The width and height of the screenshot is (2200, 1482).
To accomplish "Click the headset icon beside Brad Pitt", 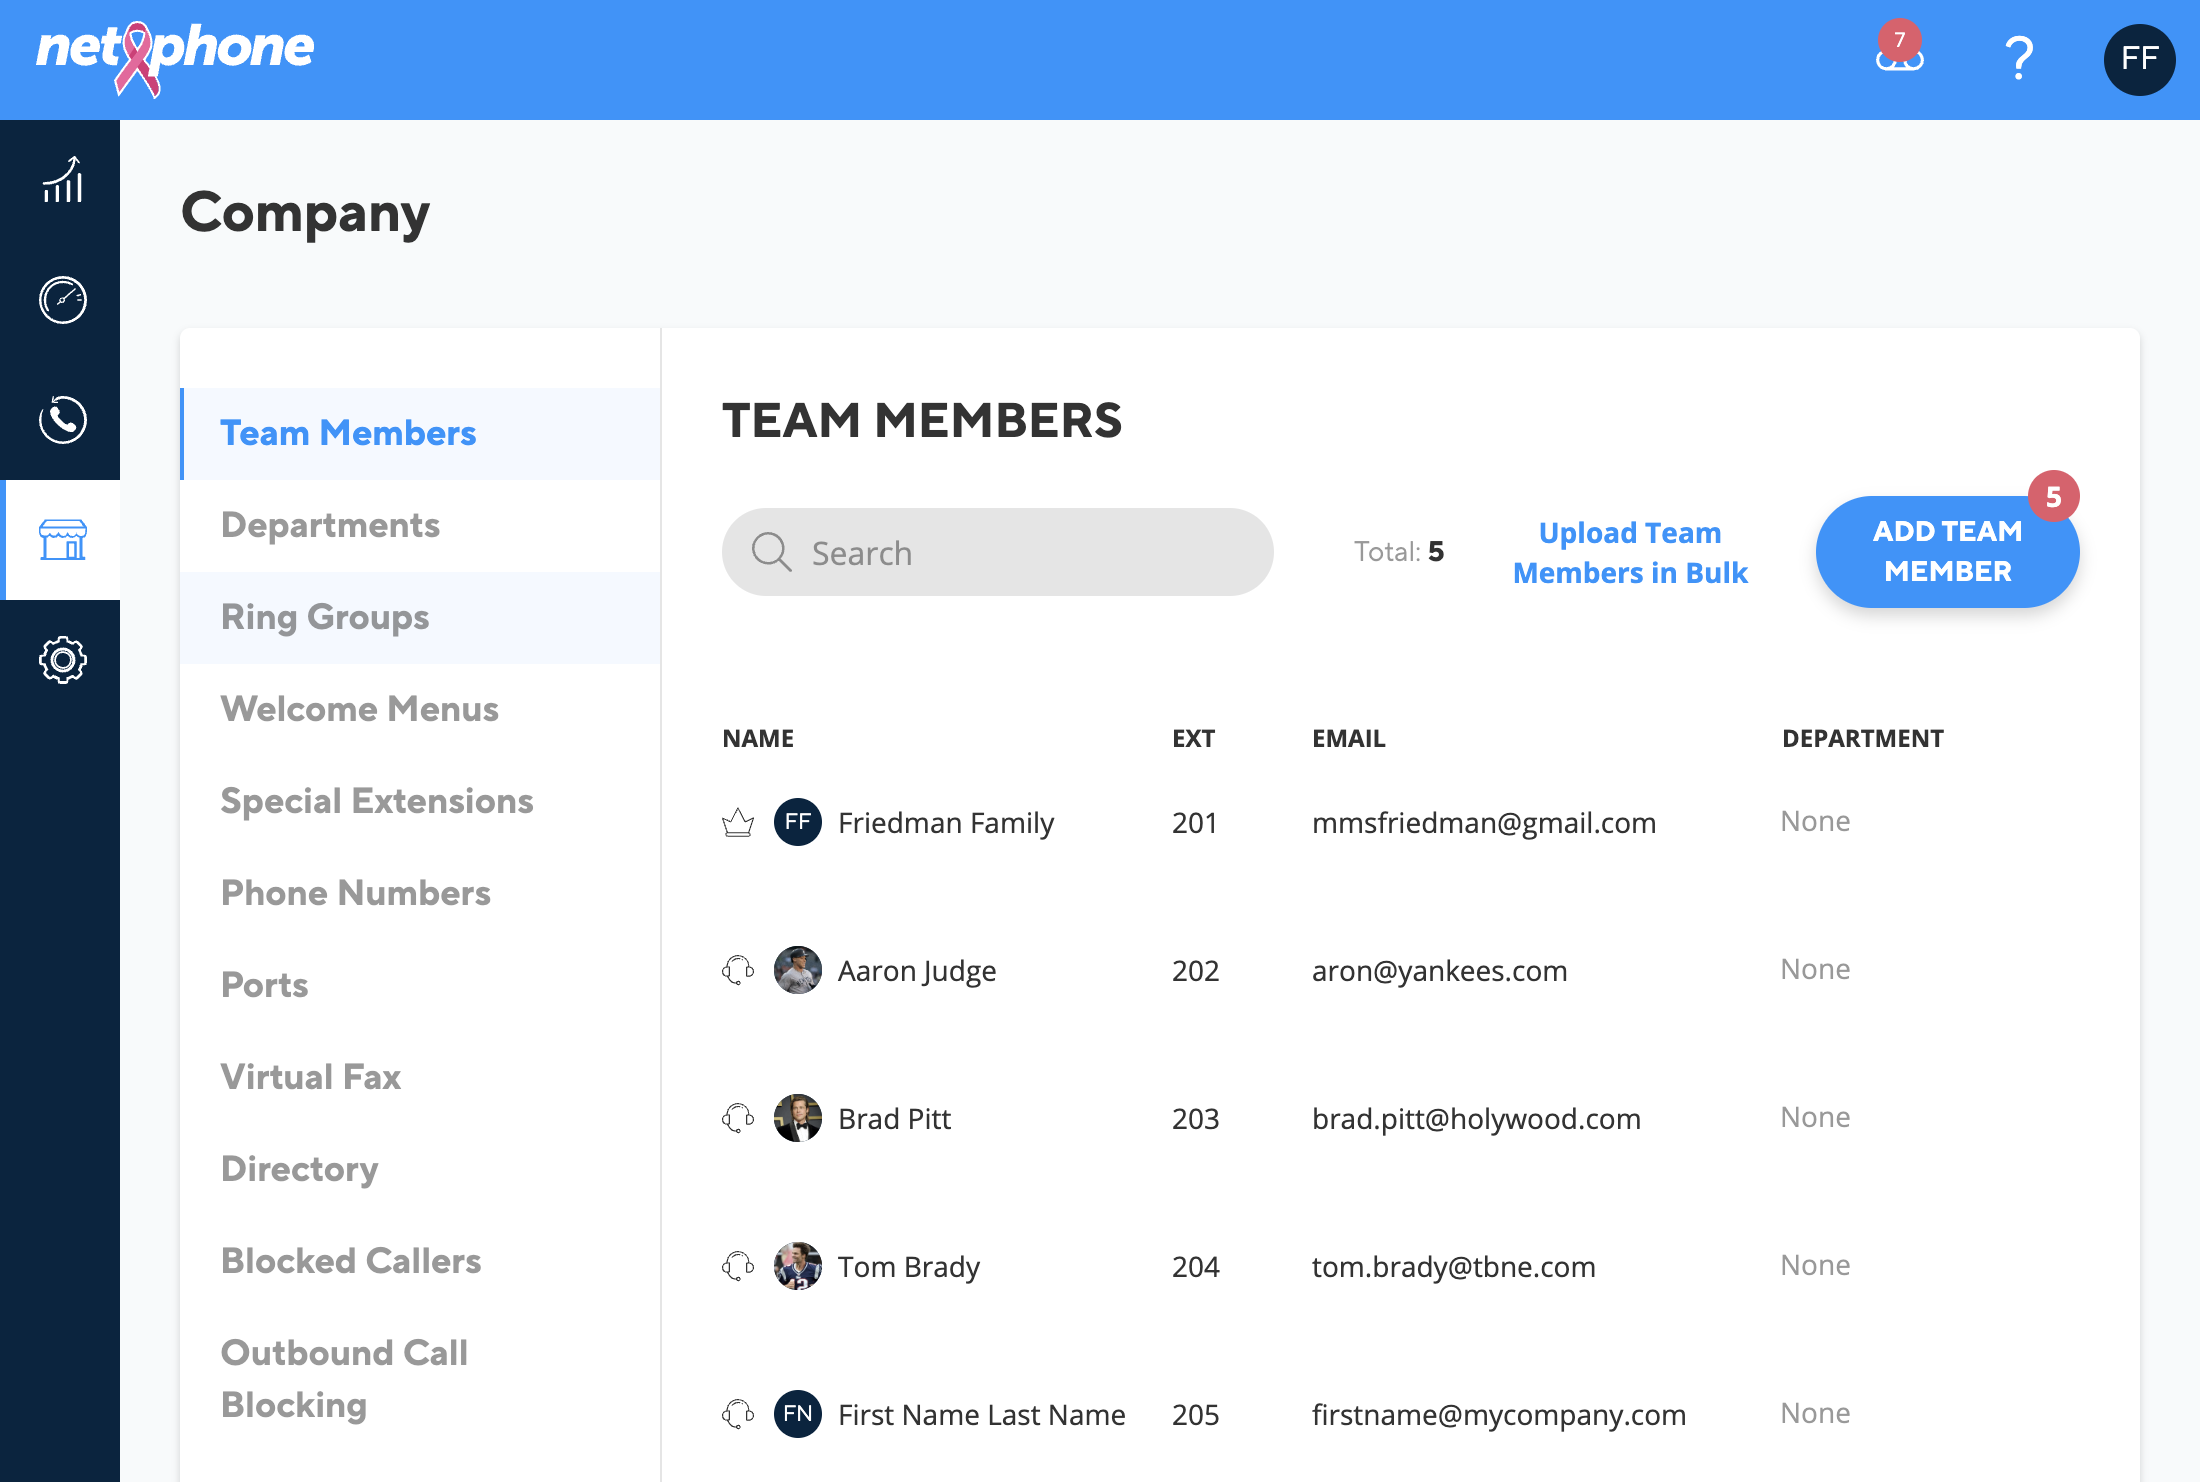I will (x=738, y=1118).
